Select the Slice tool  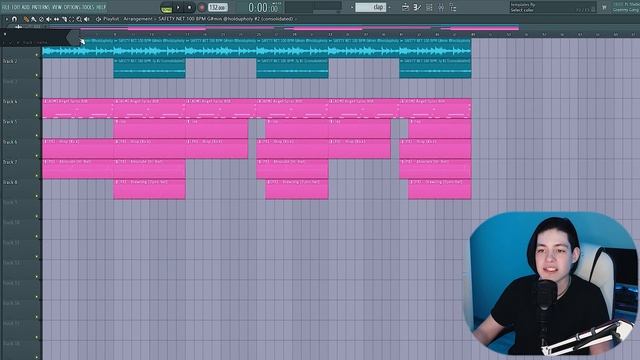64,19
